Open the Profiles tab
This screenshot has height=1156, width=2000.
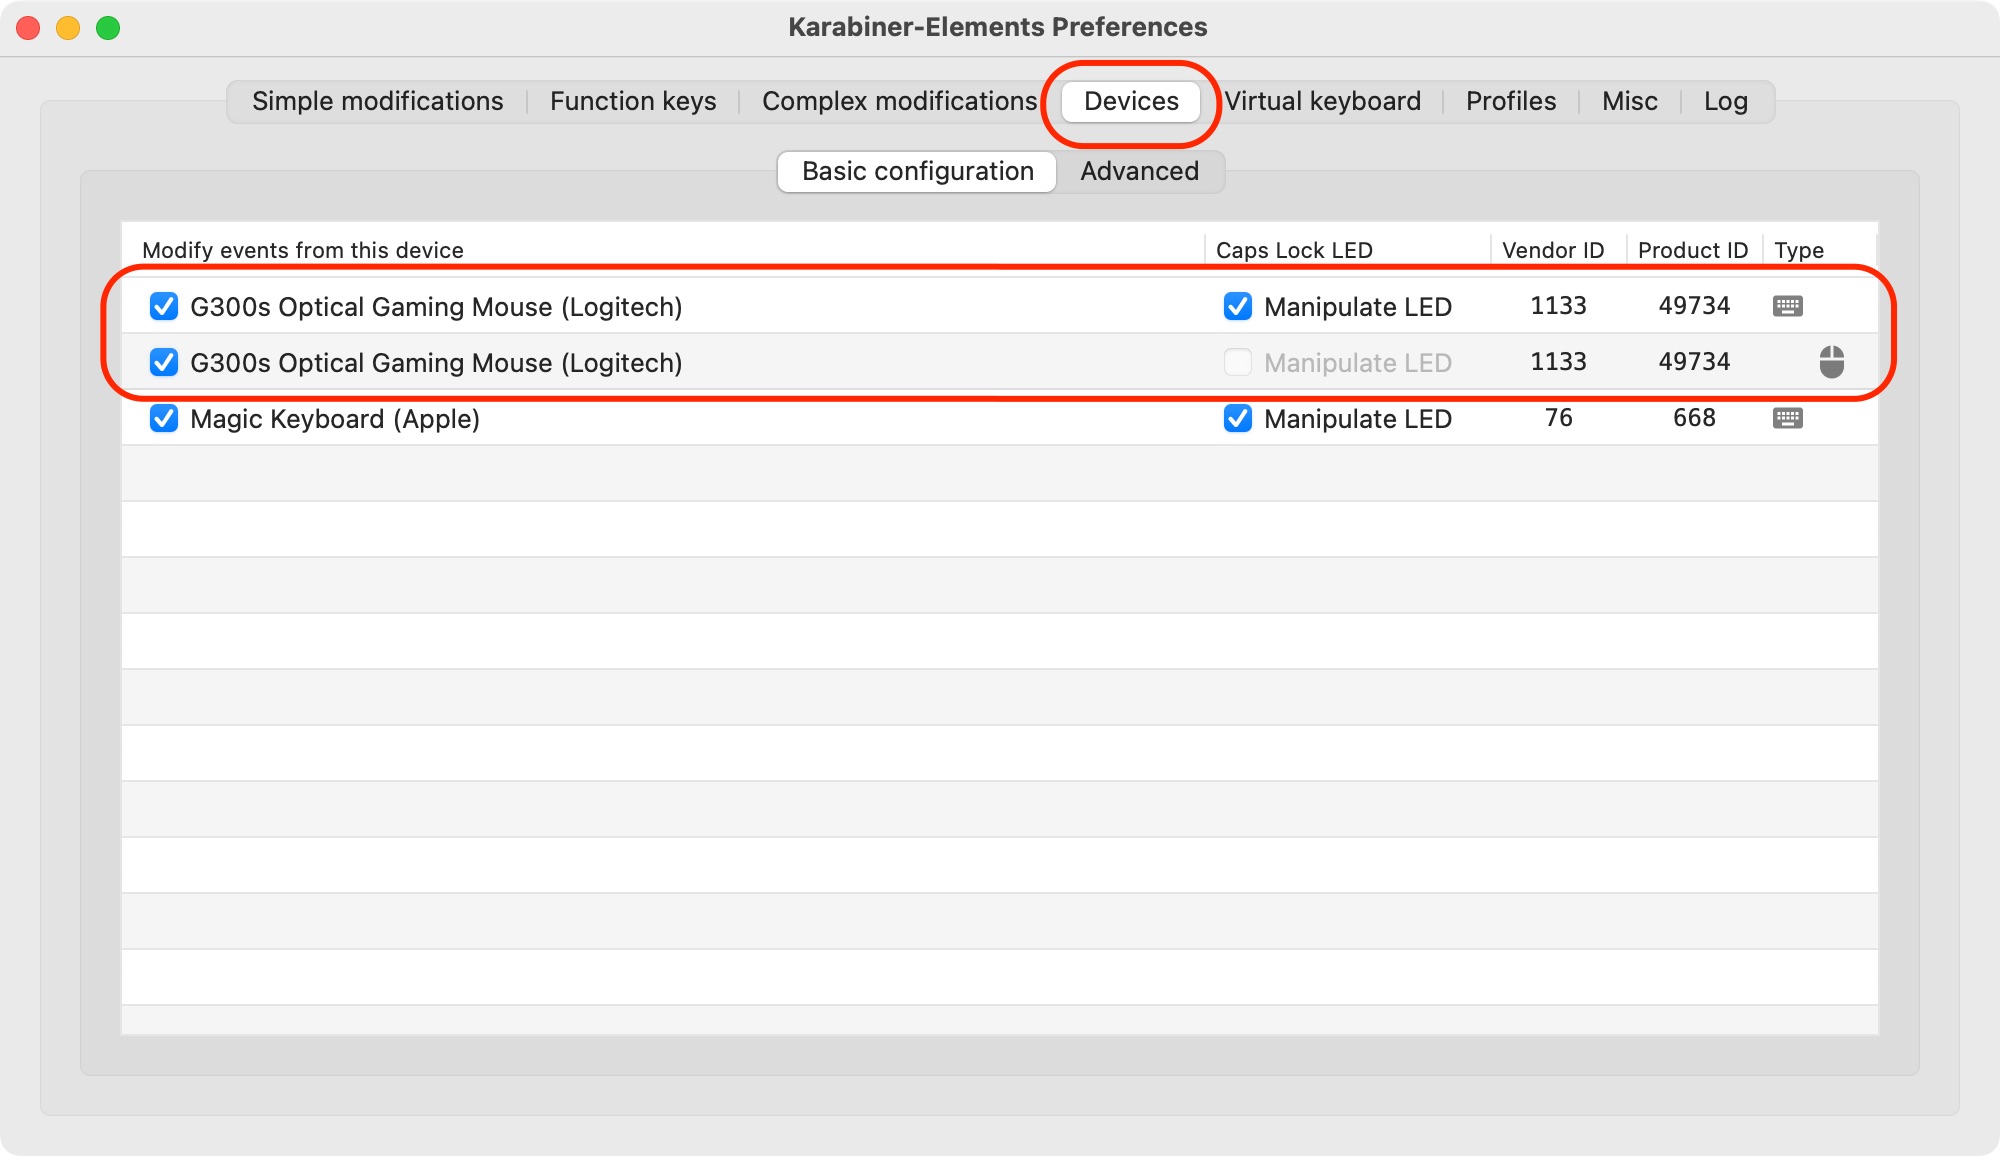point(1510,100)
